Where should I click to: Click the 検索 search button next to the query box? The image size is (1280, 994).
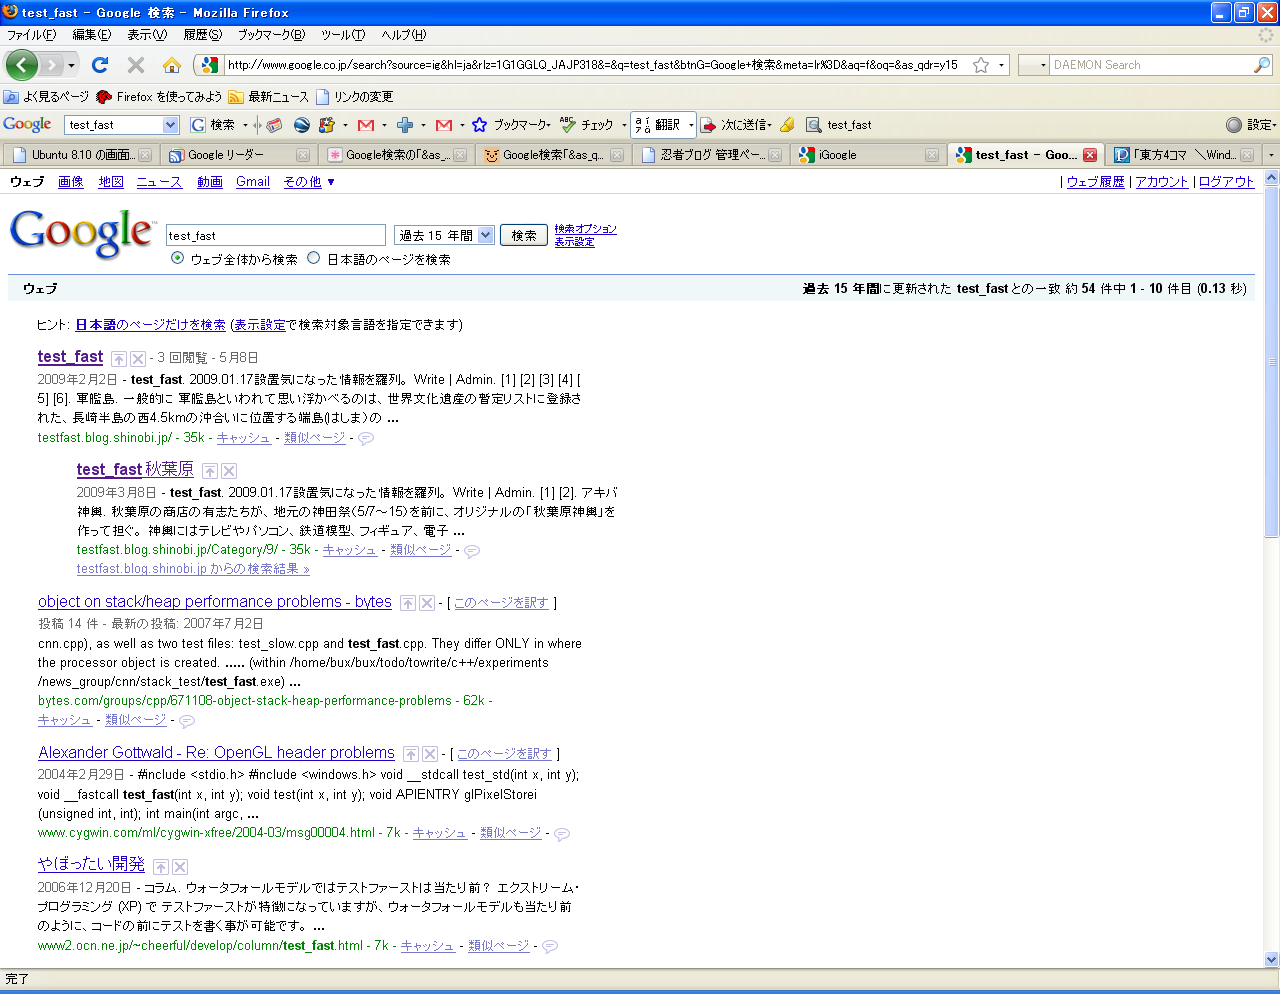click(x=524, y=235)
